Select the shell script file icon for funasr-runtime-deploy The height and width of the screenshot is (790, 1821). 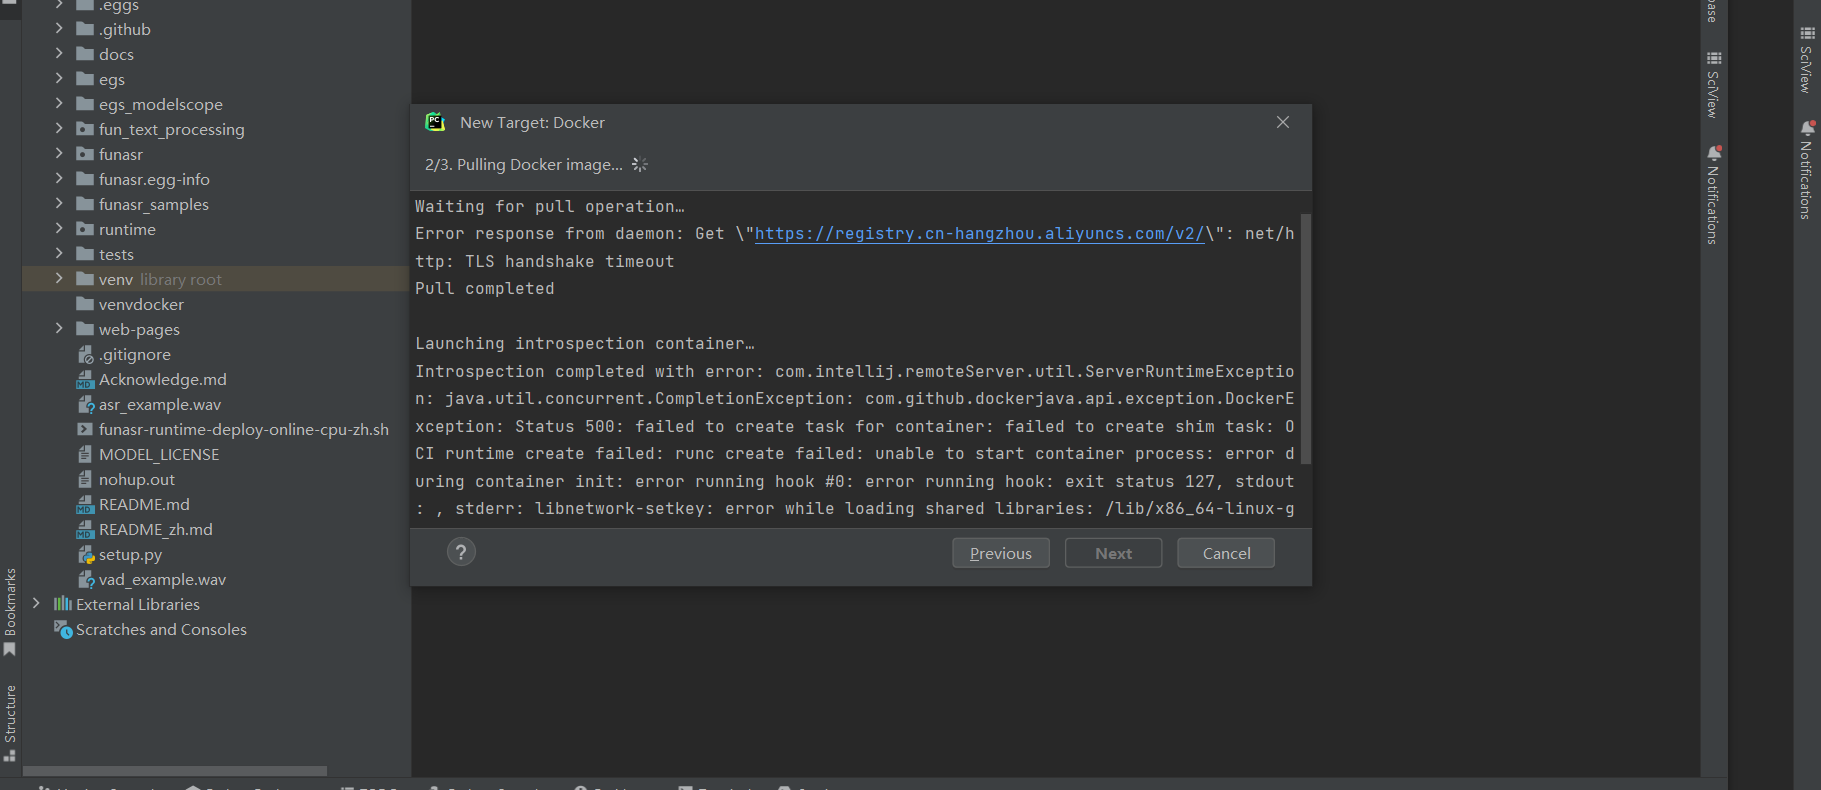pyautogui.click(x=85, y=429)
